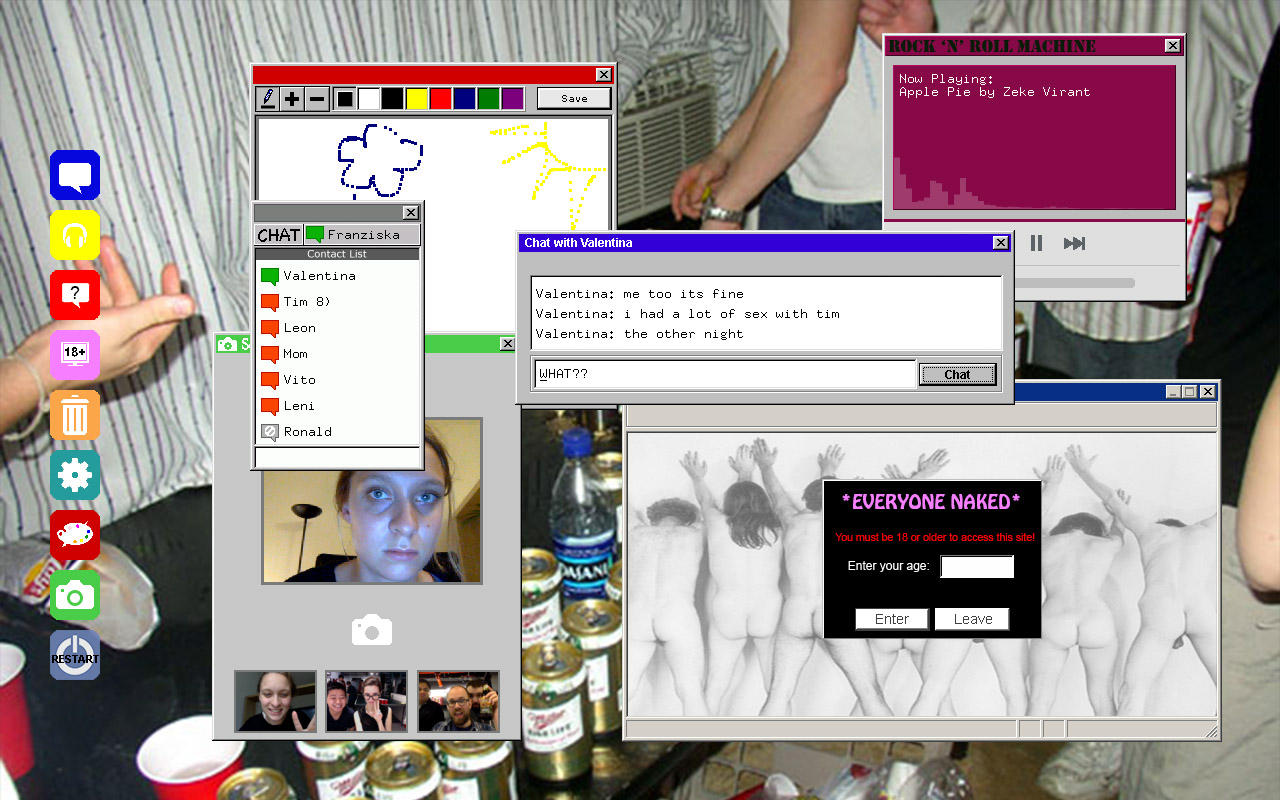Viewport: 1280px width, 800px height.
Task: Open the green camera sidebar icon
Action: [75, 595]
